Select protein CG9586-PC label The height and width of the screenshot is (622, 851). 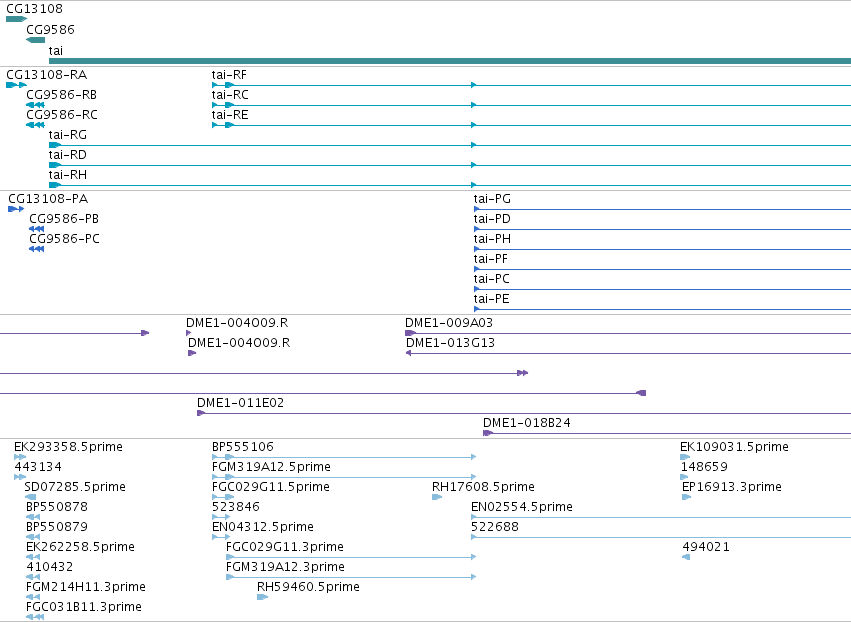click(65, 239)
